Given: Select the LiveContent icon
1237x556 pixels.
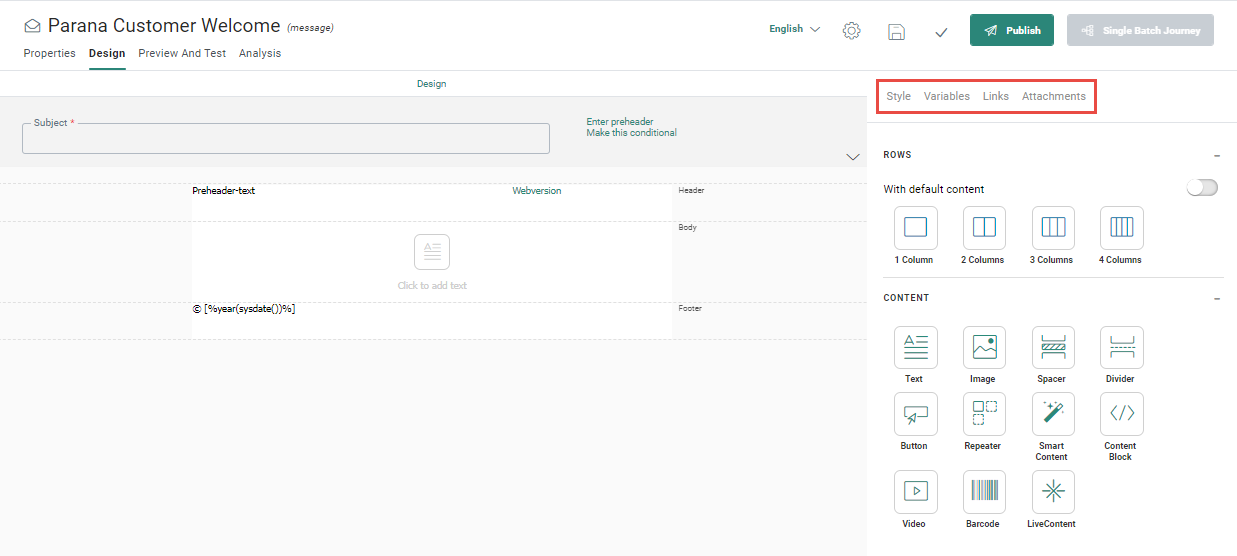Looking at the screenshot, I should point(1052,491).
